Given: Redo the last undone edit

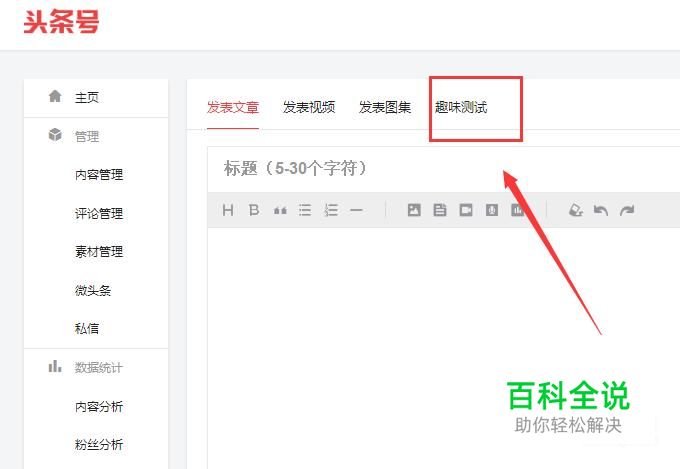Looking at the screenshot, I should point(627,211).
